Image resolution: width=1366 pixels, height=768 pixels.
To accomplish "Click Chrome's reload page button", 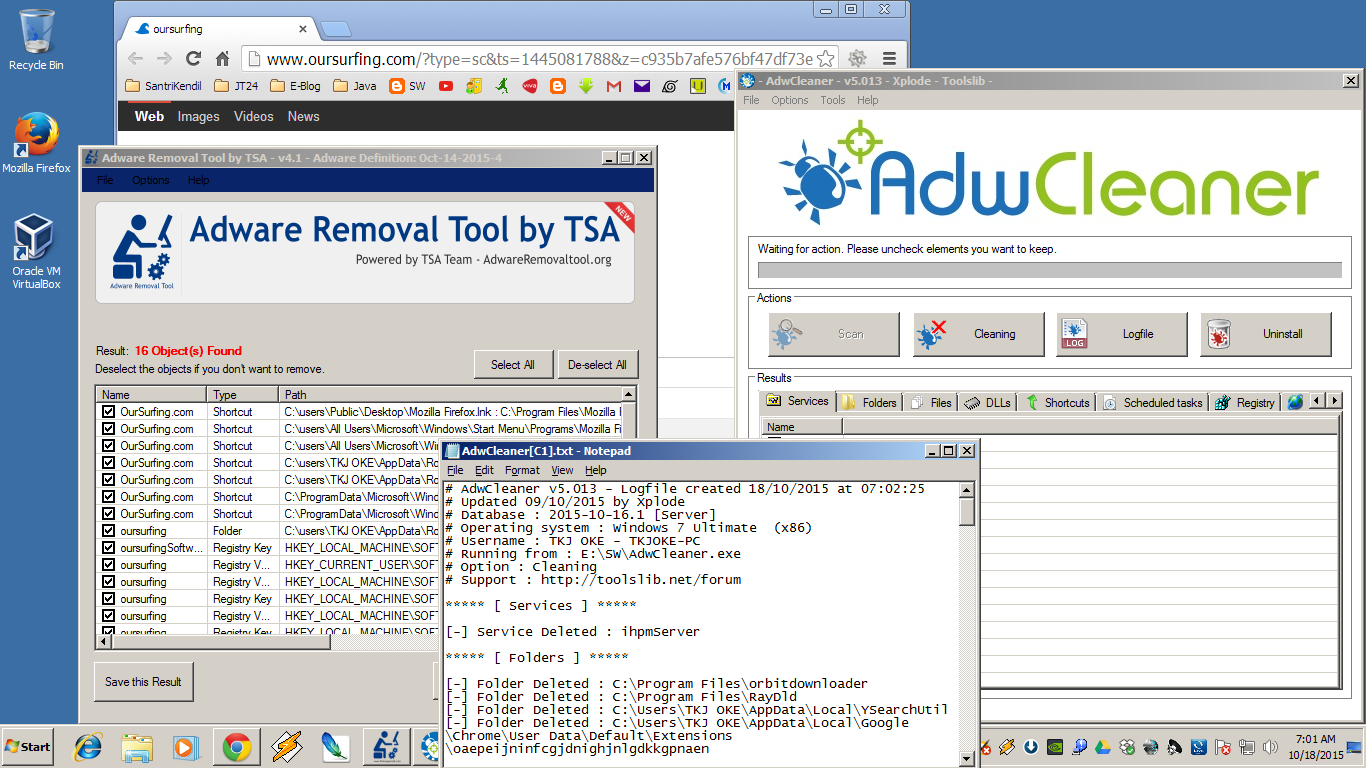I will (194, 59).
